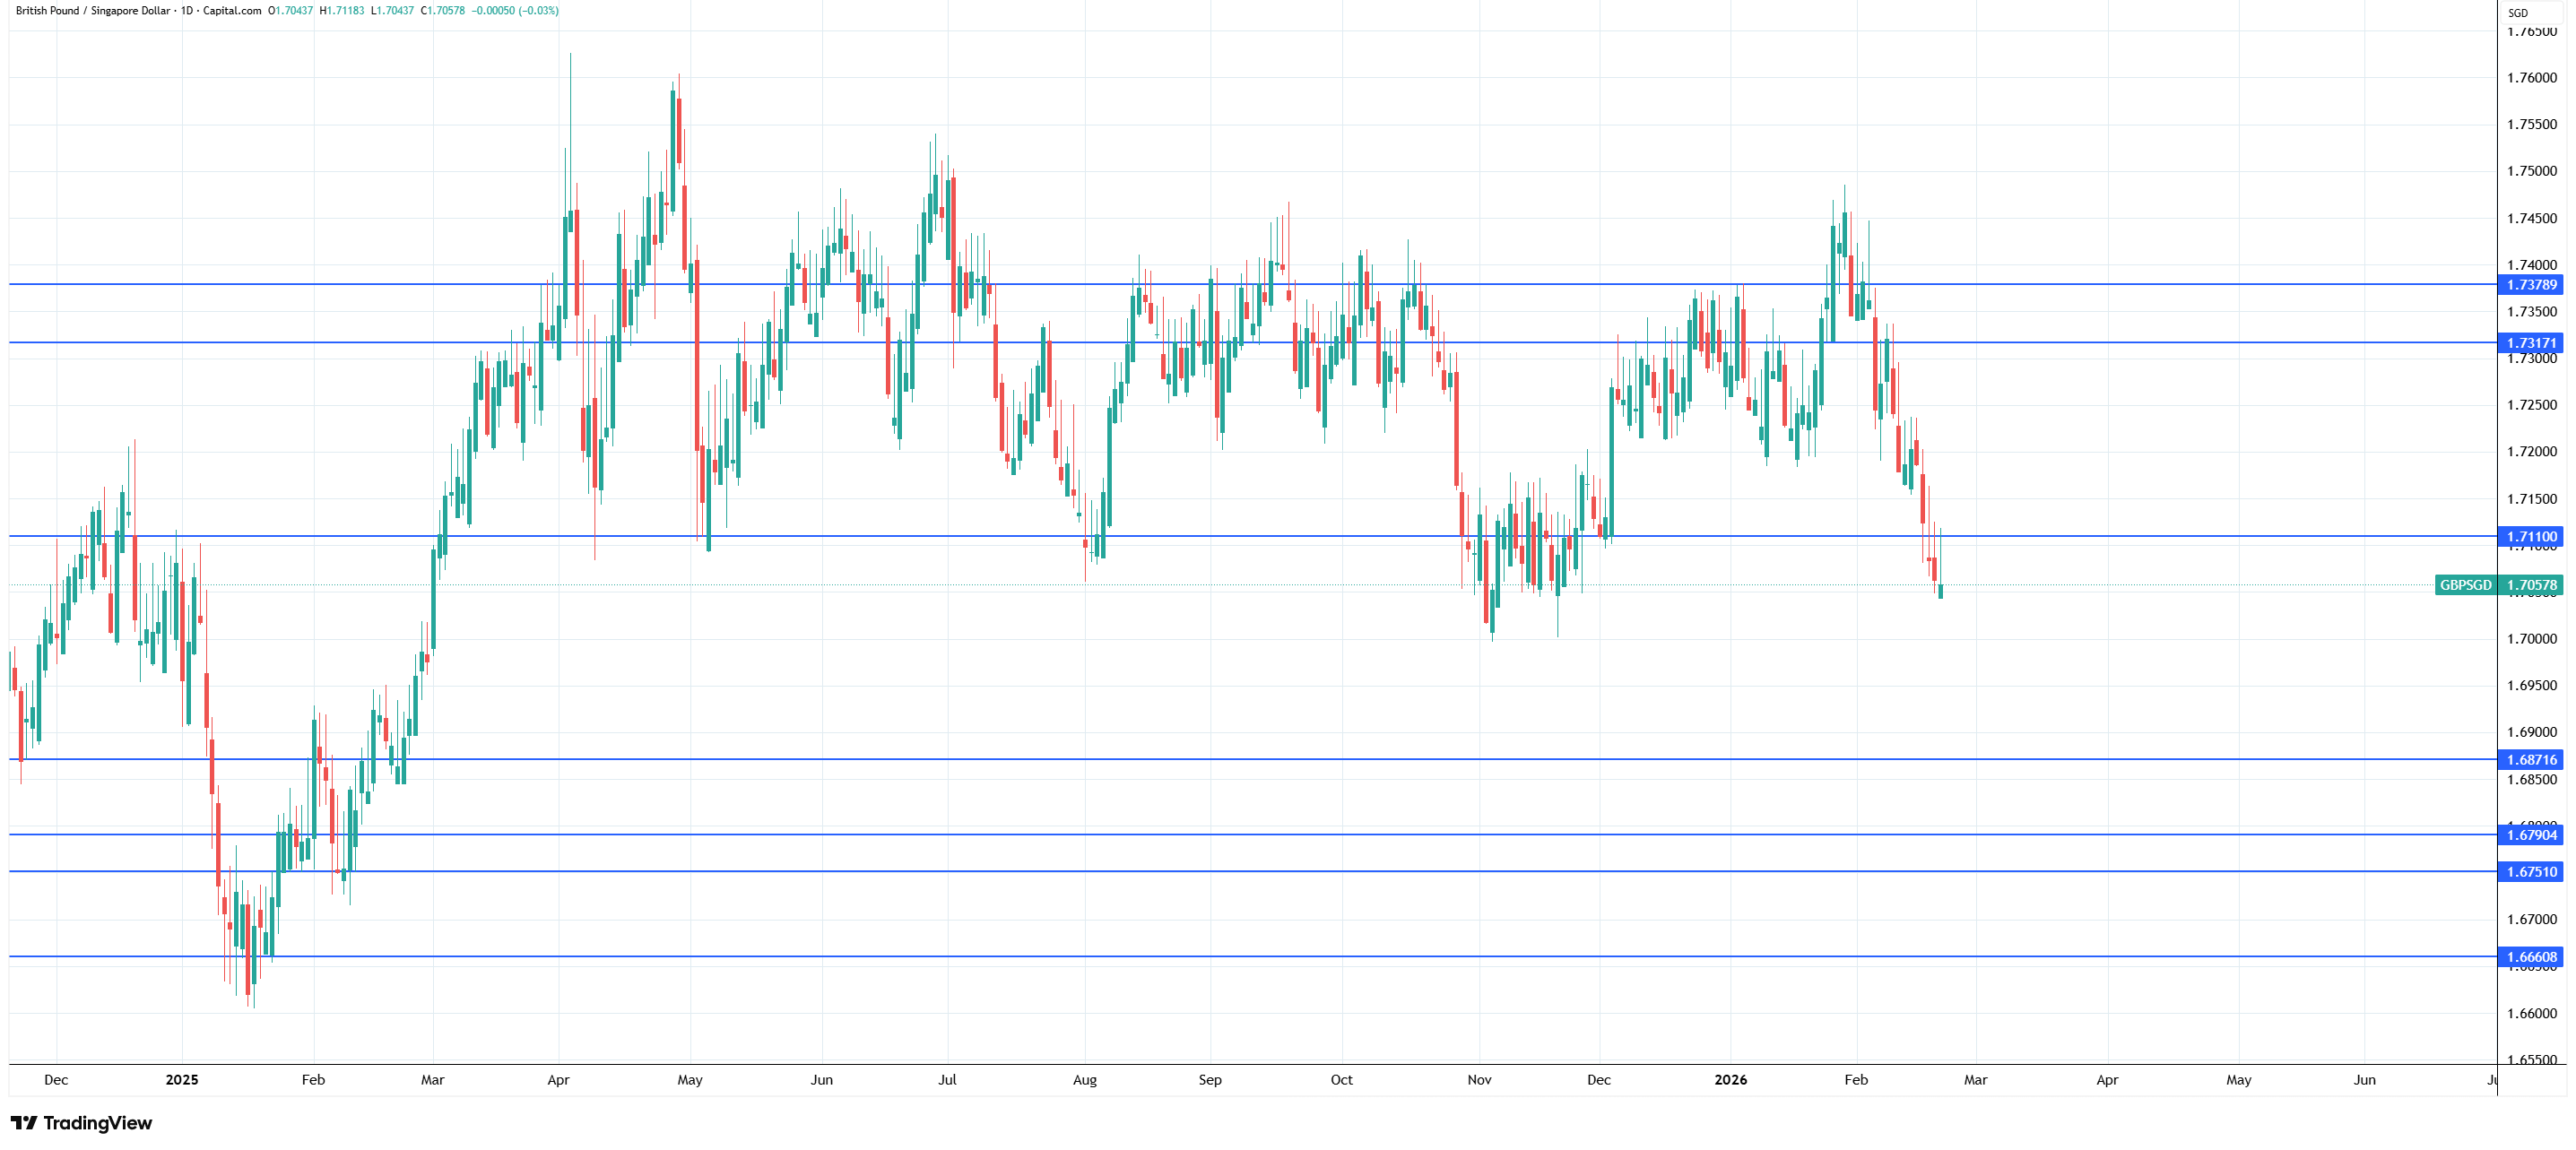The width and height of the screenshot is (2576, 1150).
Task: Click the 1.76000 price scale label
Action: tap(2531, 78)
